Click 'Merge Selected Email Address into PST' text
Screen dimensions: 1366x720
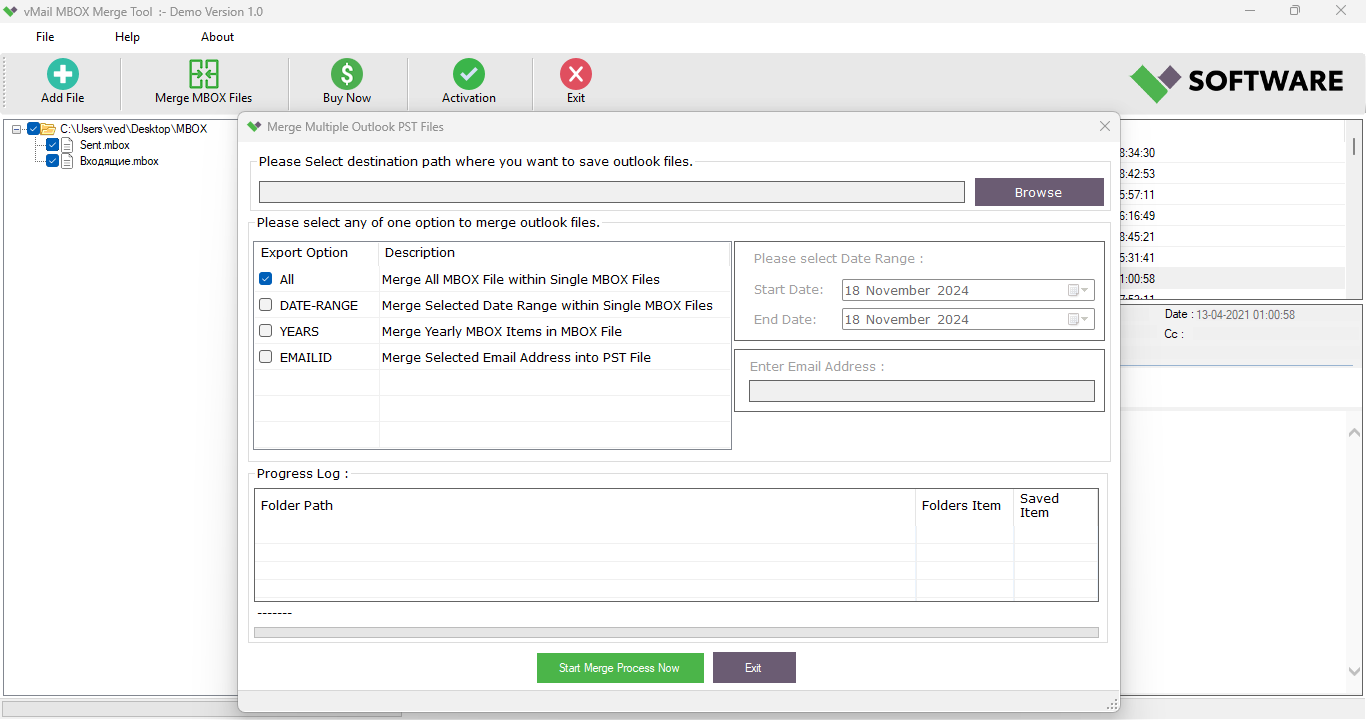click(516, 357)
